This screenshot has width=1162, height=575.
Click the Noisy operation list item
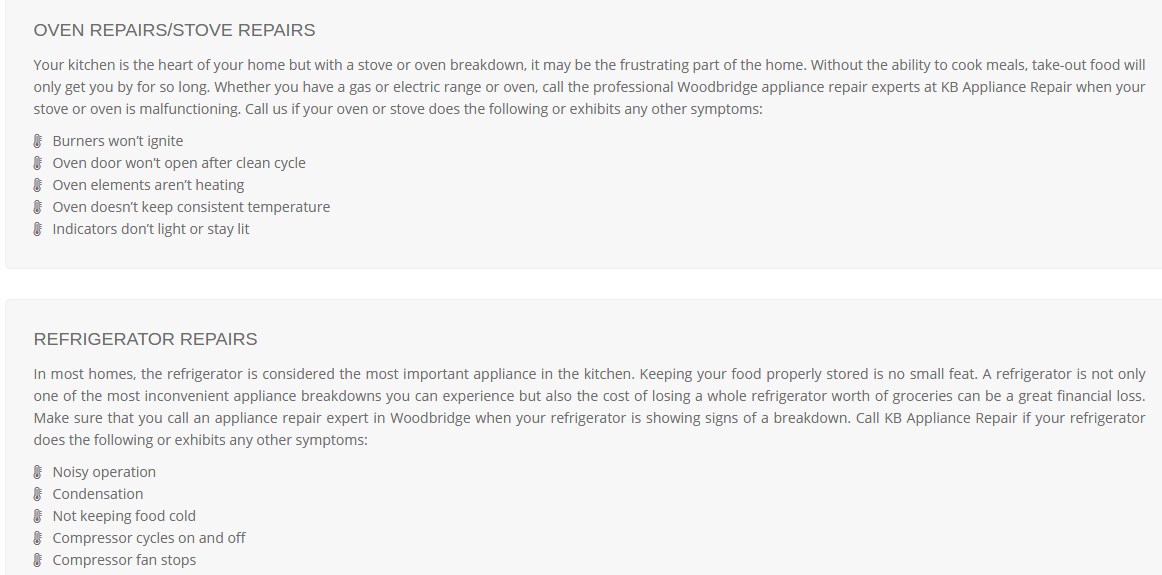(x=104, y=472)
